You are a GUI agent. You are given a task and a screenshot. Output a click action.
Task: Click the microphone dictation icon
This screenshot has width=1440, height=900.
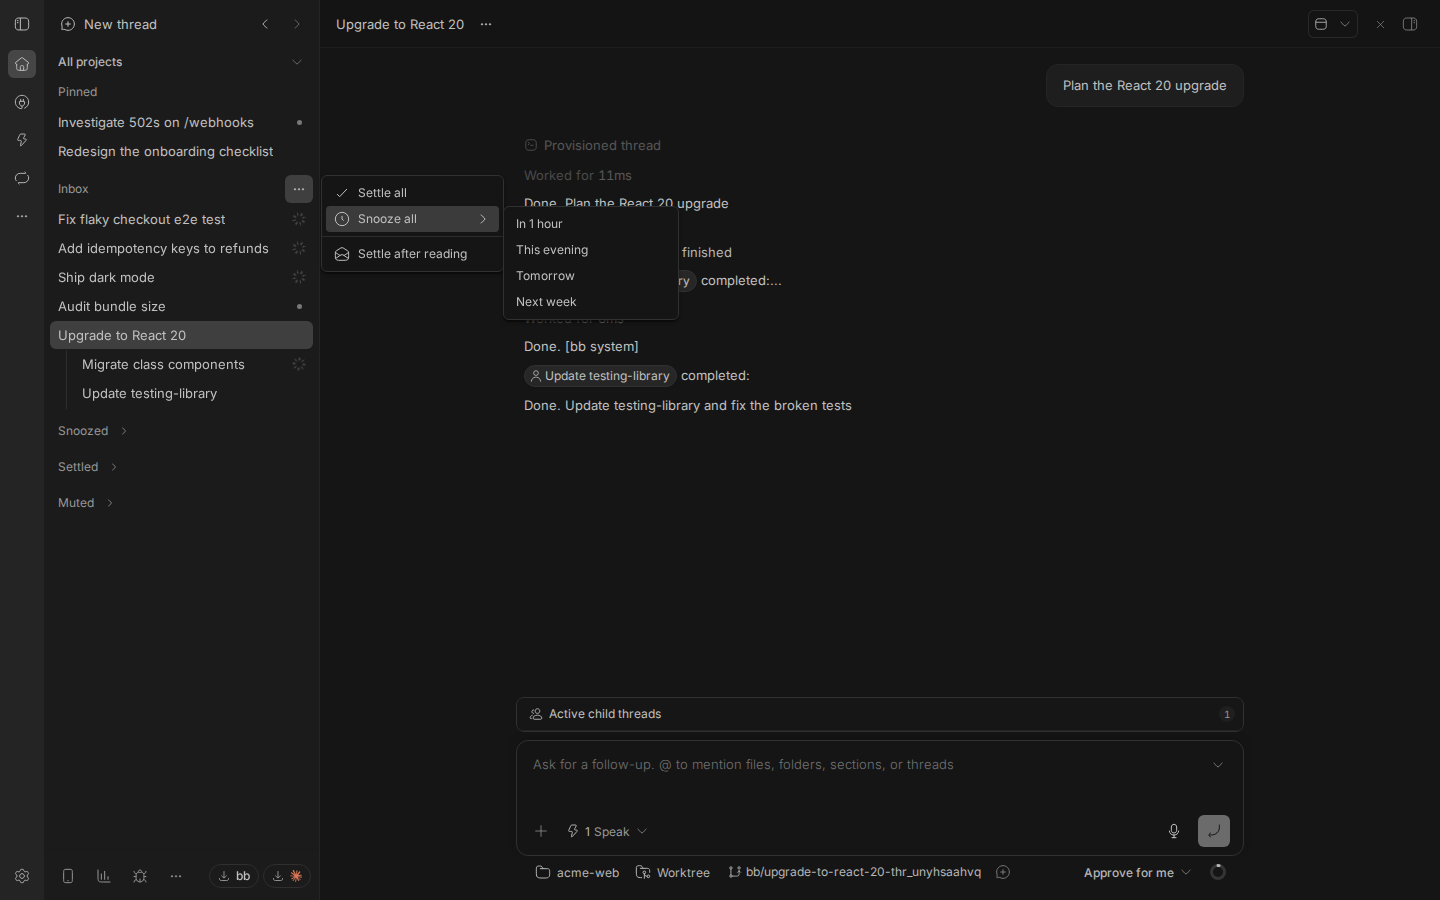pos(1174,831)
